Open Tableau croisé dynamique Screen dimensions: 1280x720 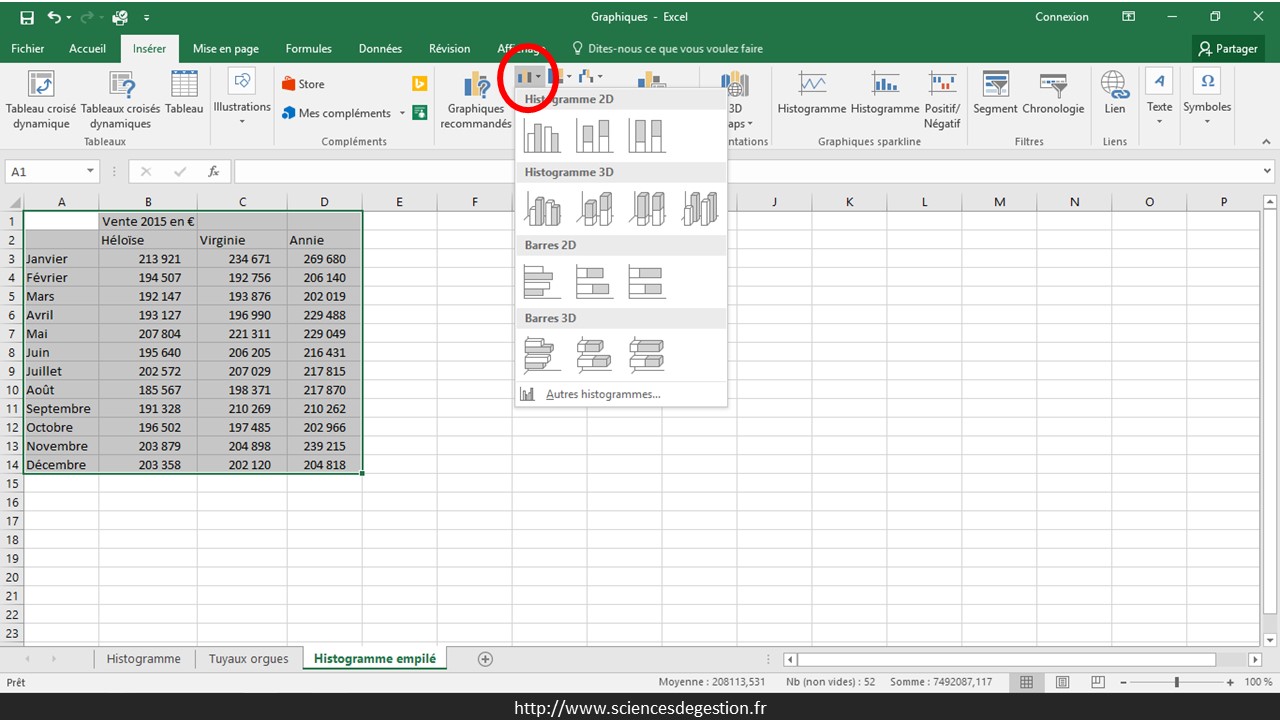[x=41, y=100]
